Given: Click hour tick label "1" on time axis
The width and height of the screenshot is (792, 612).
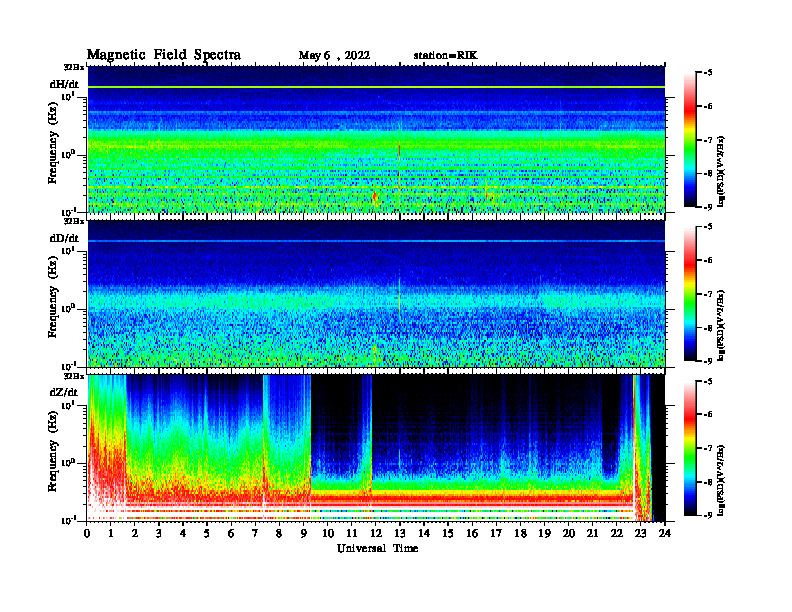Looking at the screenshot, I should pyautogui.click(x=111, y=533).
